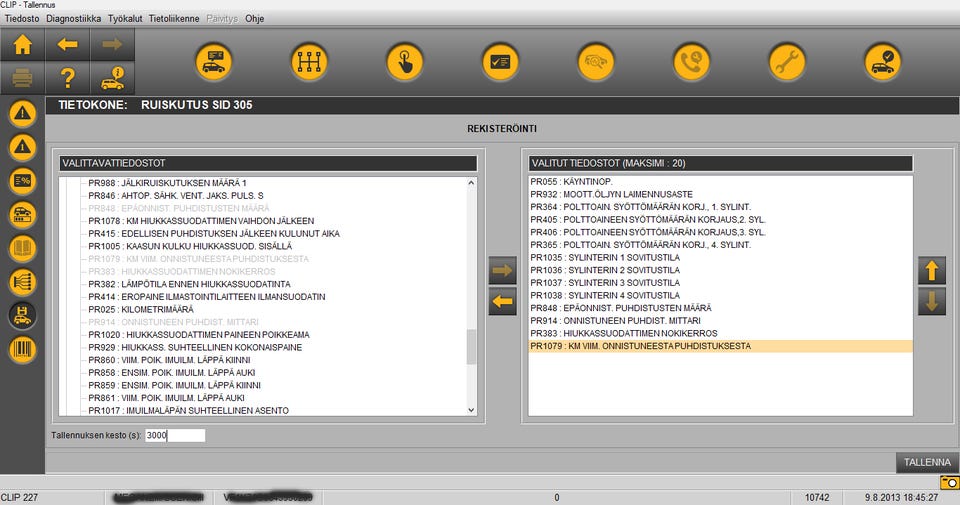Open the barcode icon in sidebar
Viewport: 960px width, 505px height.
coord(22,350)
